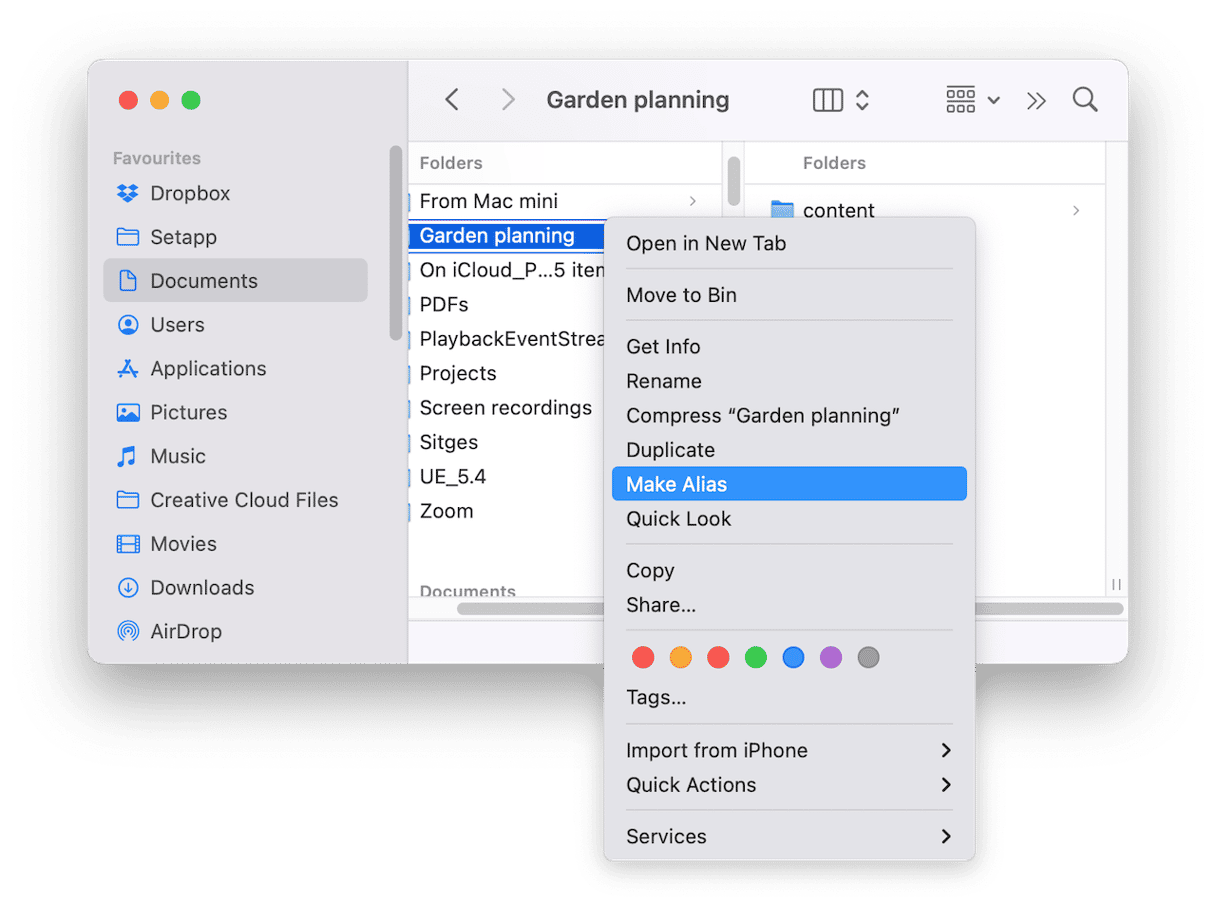This screenshot has width=1216, height=903.
Task: Click the column view icon
Action: coord(828,100)
